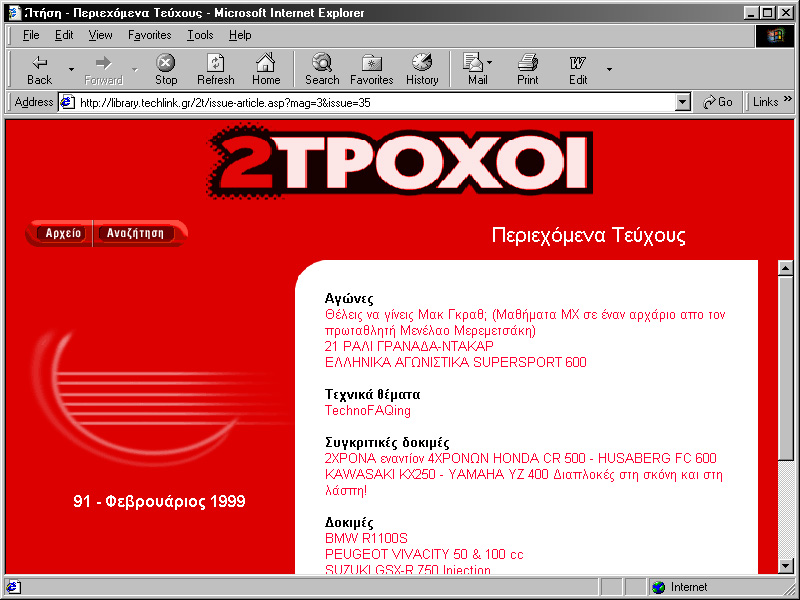Click the status bar page icon

13,587
